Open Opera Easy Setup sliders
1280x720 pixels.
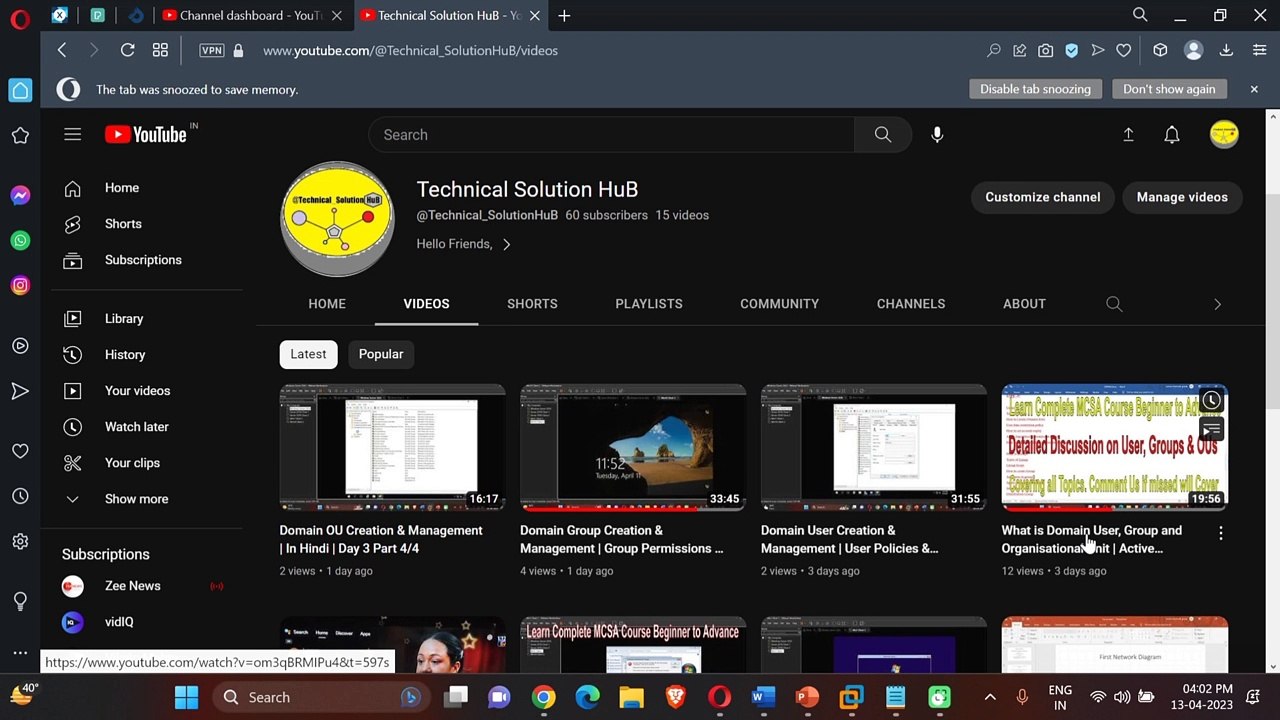pyautogui.click(x=1259, y=50)
